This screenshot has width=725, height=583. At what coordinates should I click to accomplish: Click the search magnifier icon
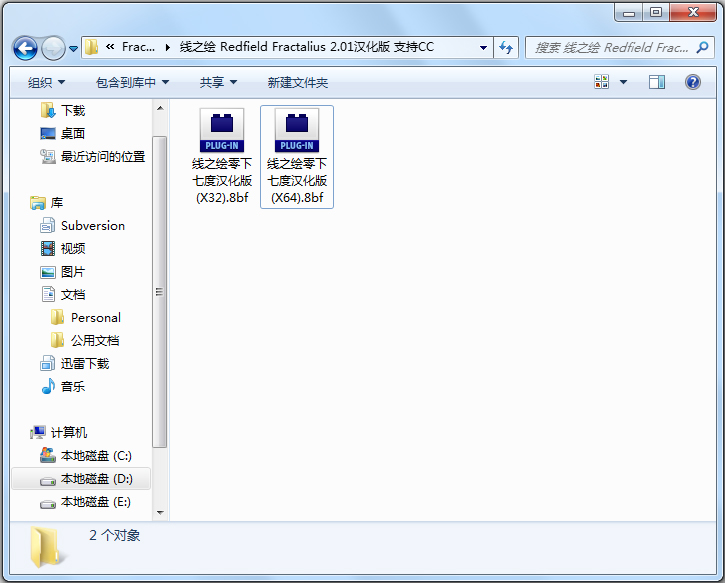coord(702,47)
